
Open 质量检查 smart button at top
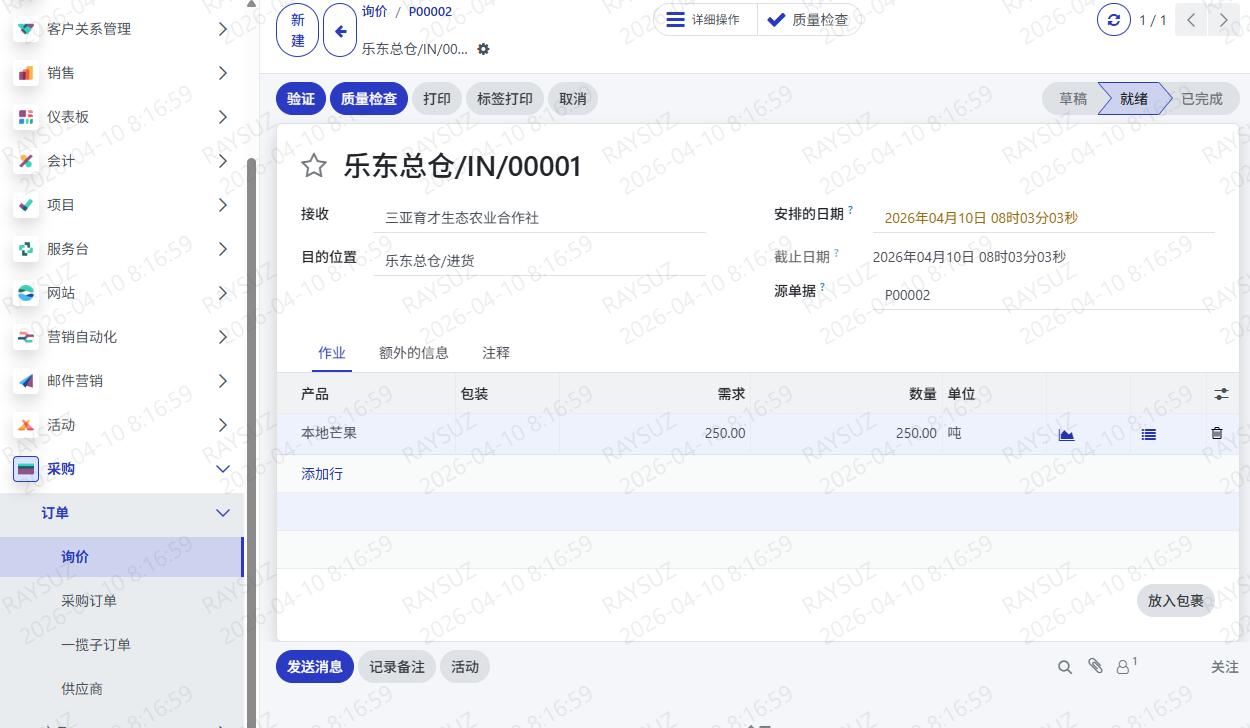(x=809, y=20)
